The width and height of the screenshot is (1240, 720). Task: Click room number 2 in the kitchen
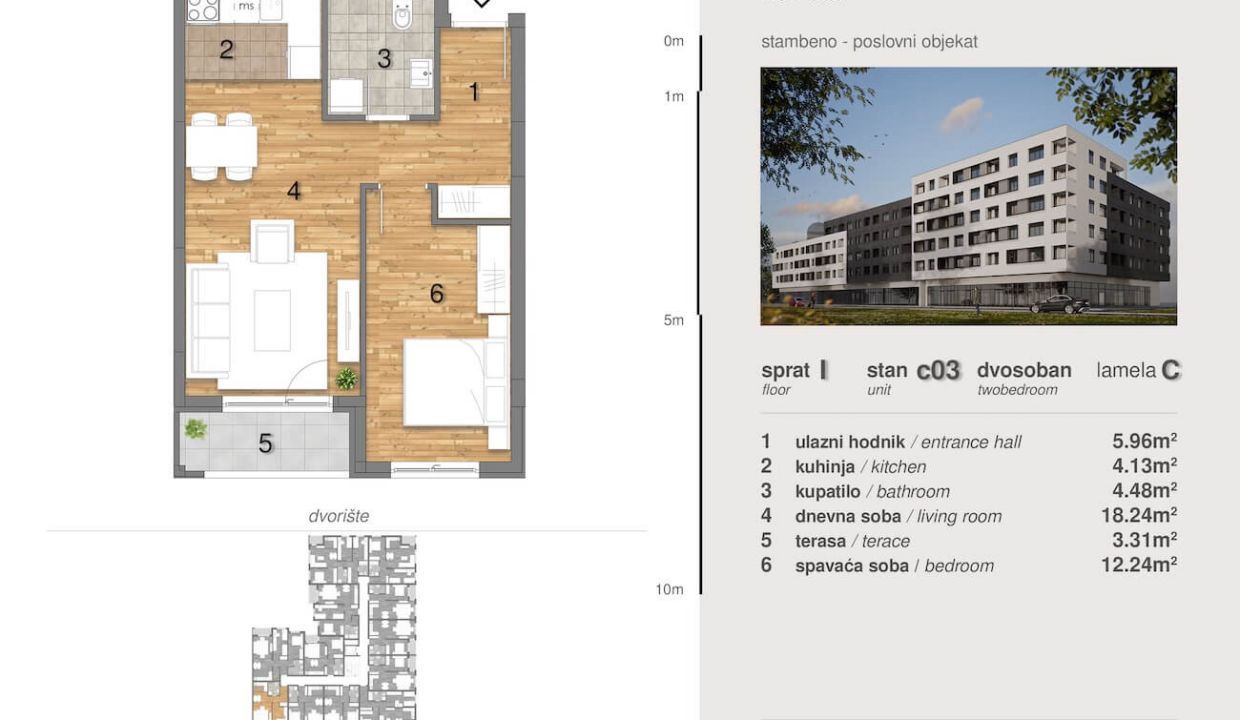coord(226,49)
